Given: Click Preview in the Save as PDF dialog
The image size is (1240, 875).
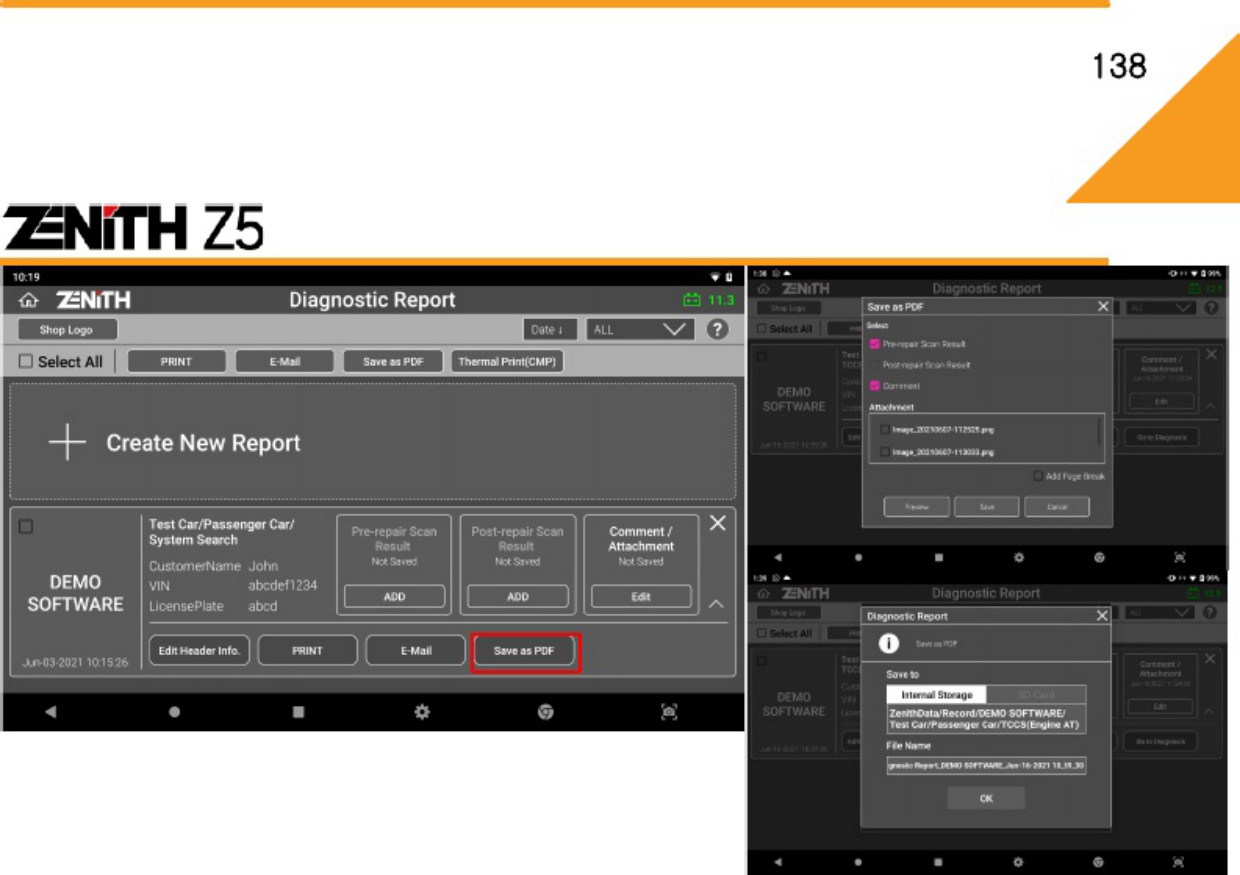Looking at the screenshot, I should coord(917,507).
